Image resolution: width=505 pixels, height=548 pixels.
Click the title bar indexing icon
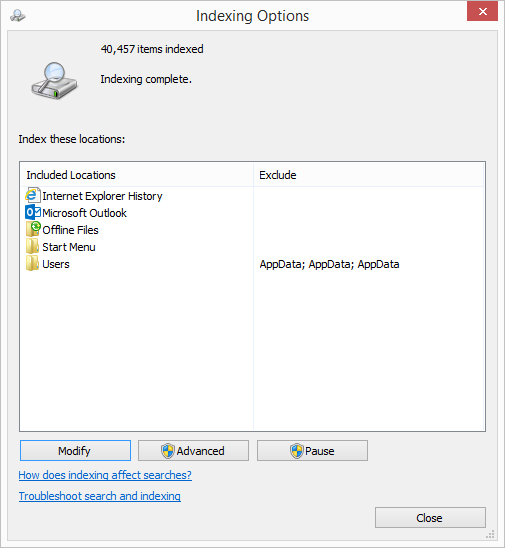click(17, 16)
